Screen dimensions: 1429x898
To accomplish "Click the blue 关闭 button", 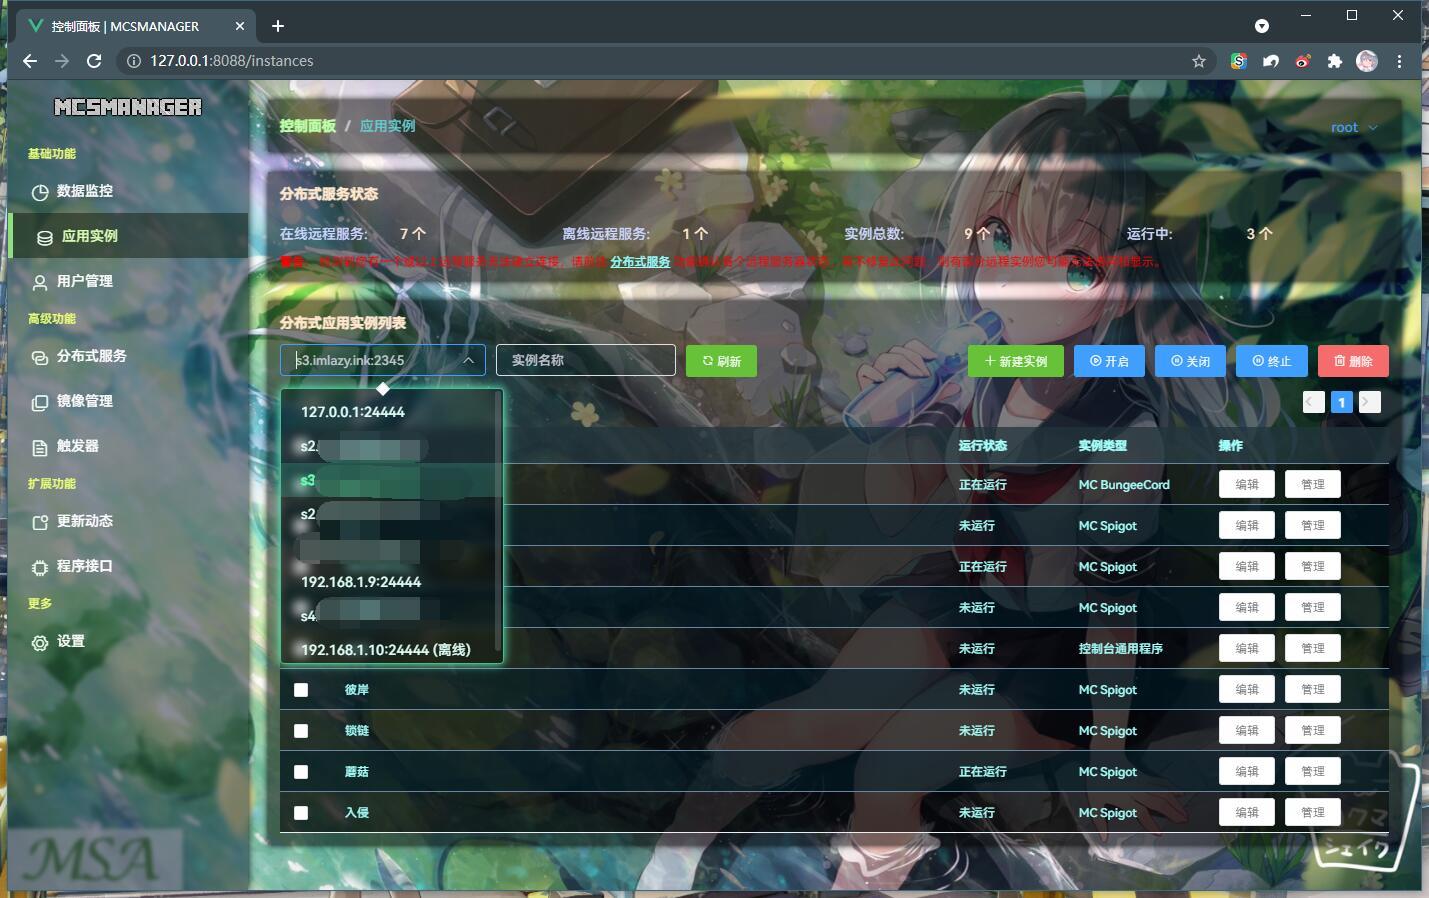I will pyautogui.click(x=1190, y=361).
